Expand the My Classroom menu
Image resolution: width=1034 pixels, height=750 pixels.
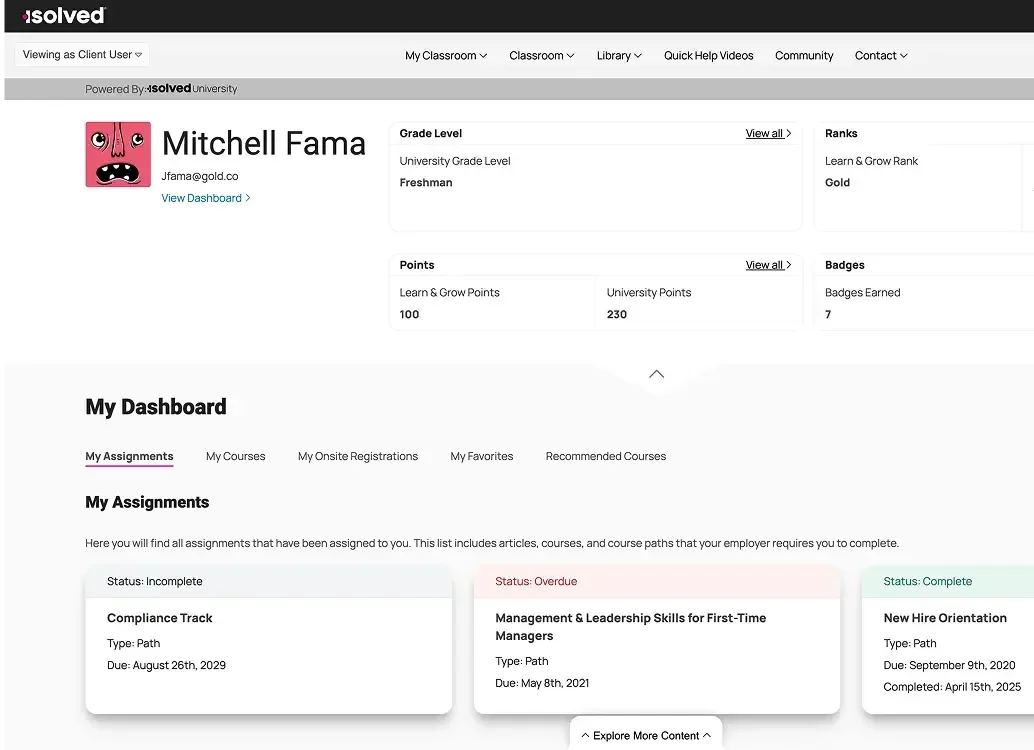446,55
